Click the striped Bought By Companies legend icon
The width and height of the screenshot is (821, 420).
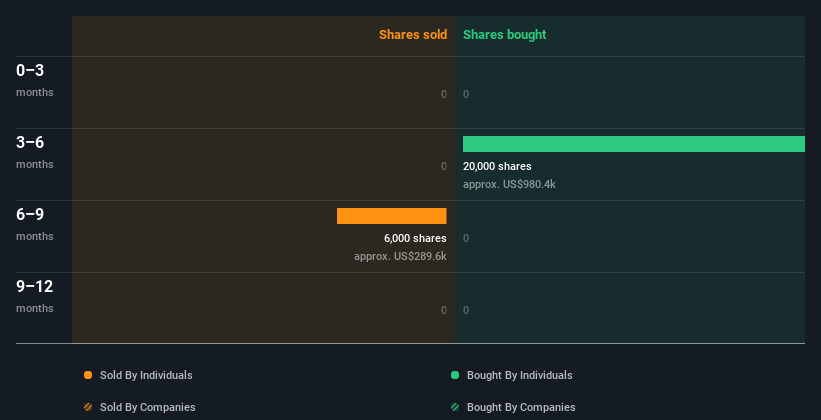(455, 407)
